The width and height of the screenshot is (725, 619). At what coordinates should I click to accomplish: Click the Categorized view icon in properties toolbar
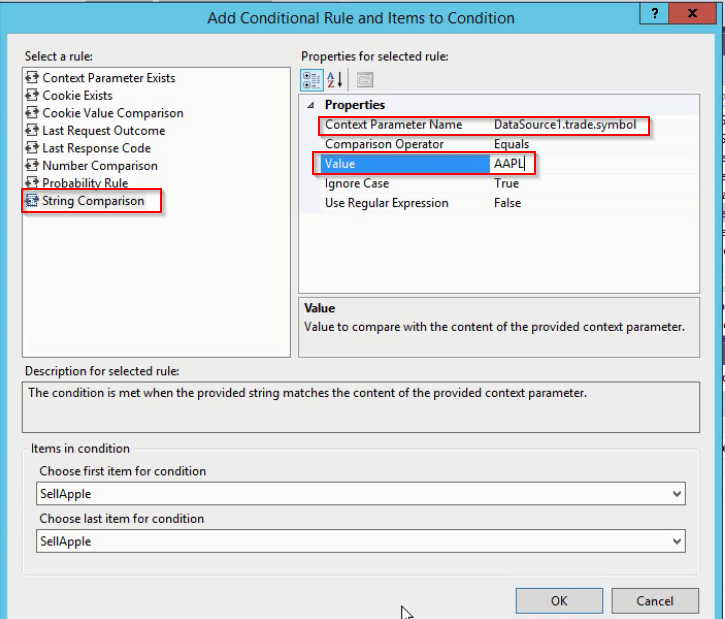point(312,80)
